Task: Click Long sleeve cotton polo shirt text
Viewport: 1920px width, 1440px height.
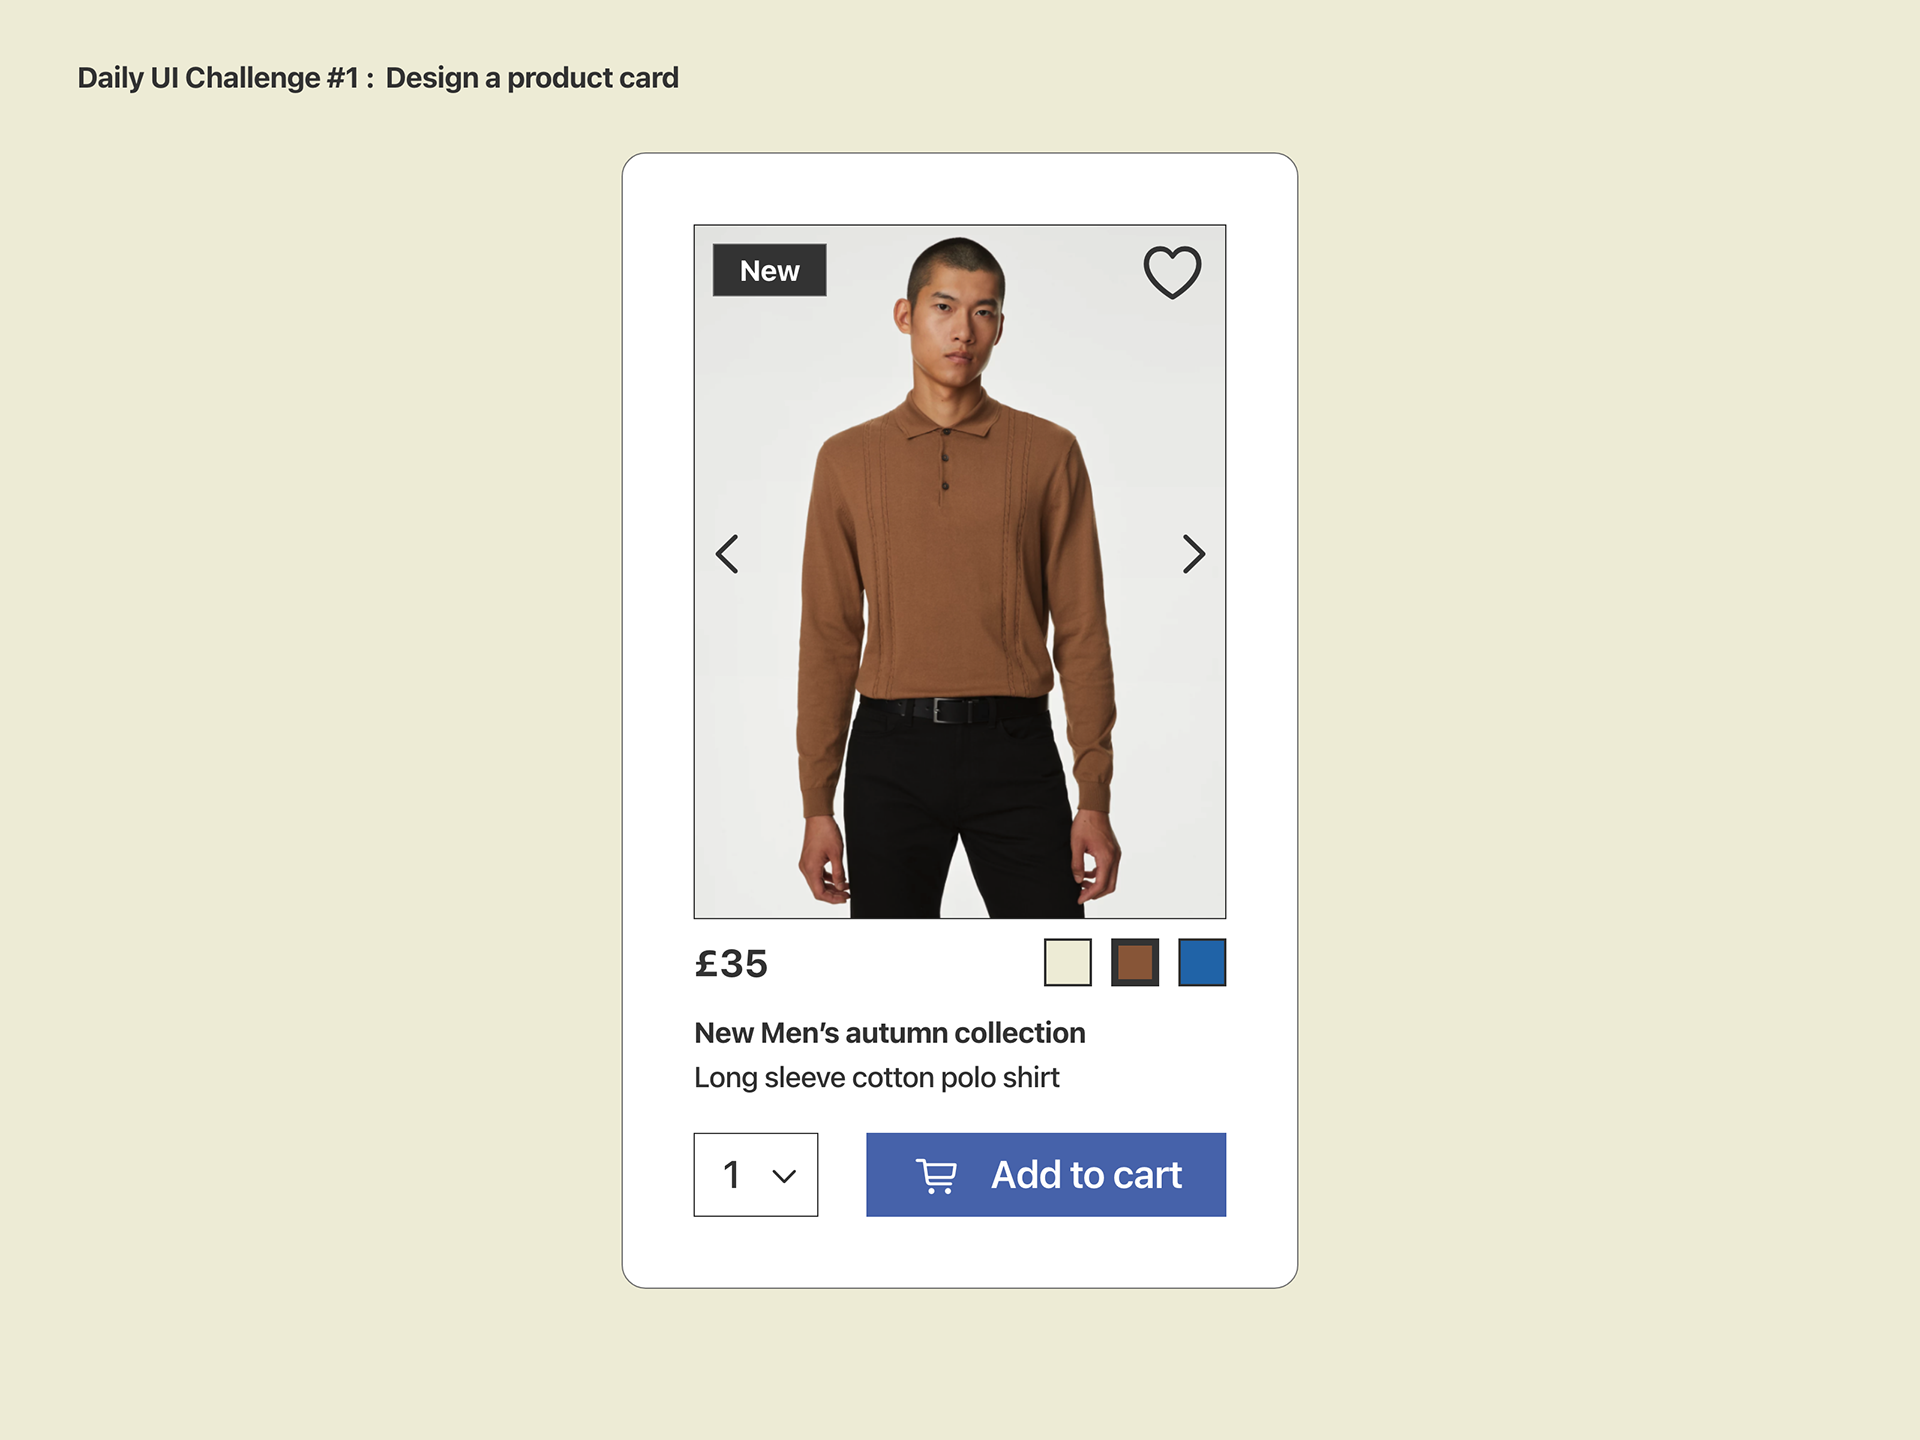Action: [876, 1078]
